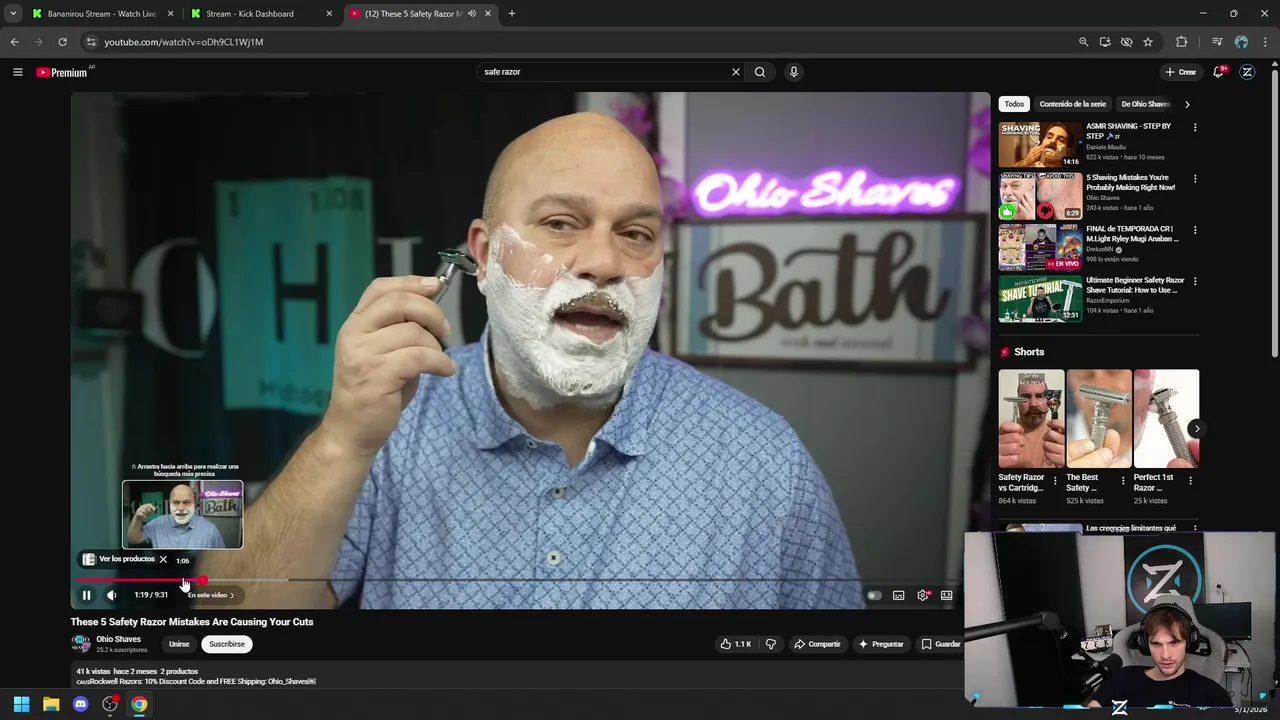
Task: Expand the 'En este video' chapters chevron
Action: point(232,595)
